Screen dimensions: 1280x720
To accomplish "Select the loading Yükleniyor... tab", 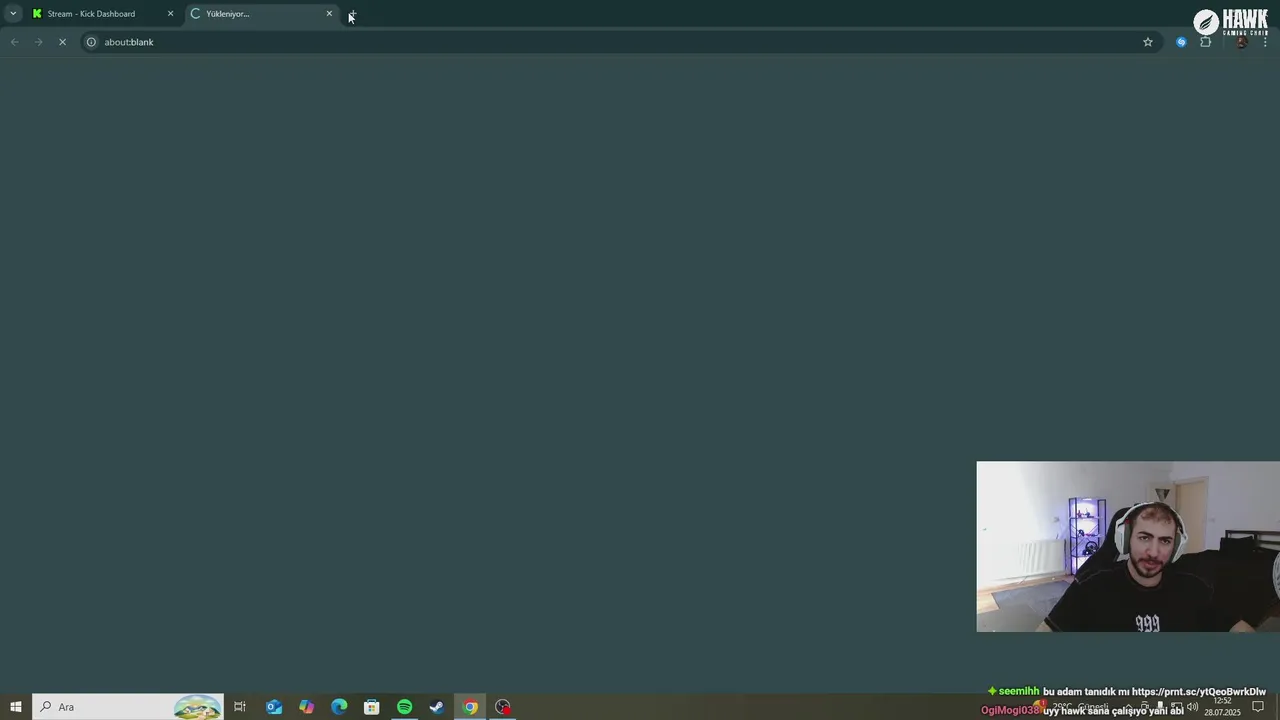I will point(260,14).
